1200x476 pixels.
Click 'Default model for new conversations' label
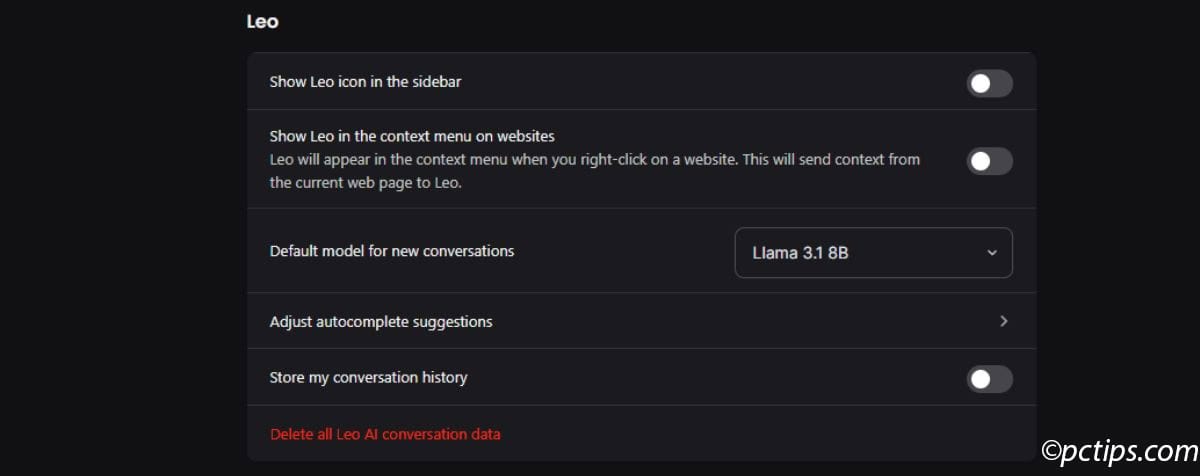[x=392, y=251]
